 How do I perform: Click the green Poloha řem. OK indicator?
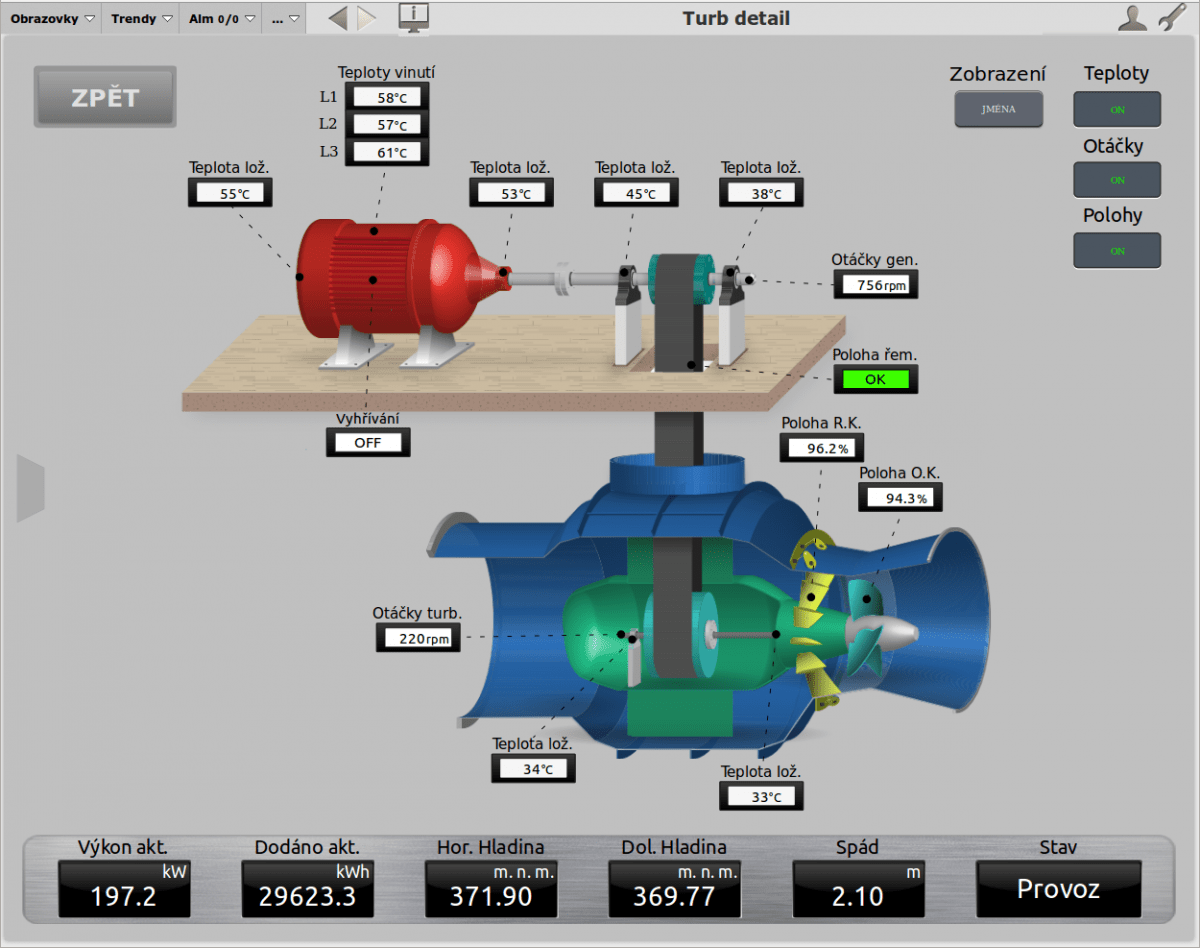(x=875, y=379)
